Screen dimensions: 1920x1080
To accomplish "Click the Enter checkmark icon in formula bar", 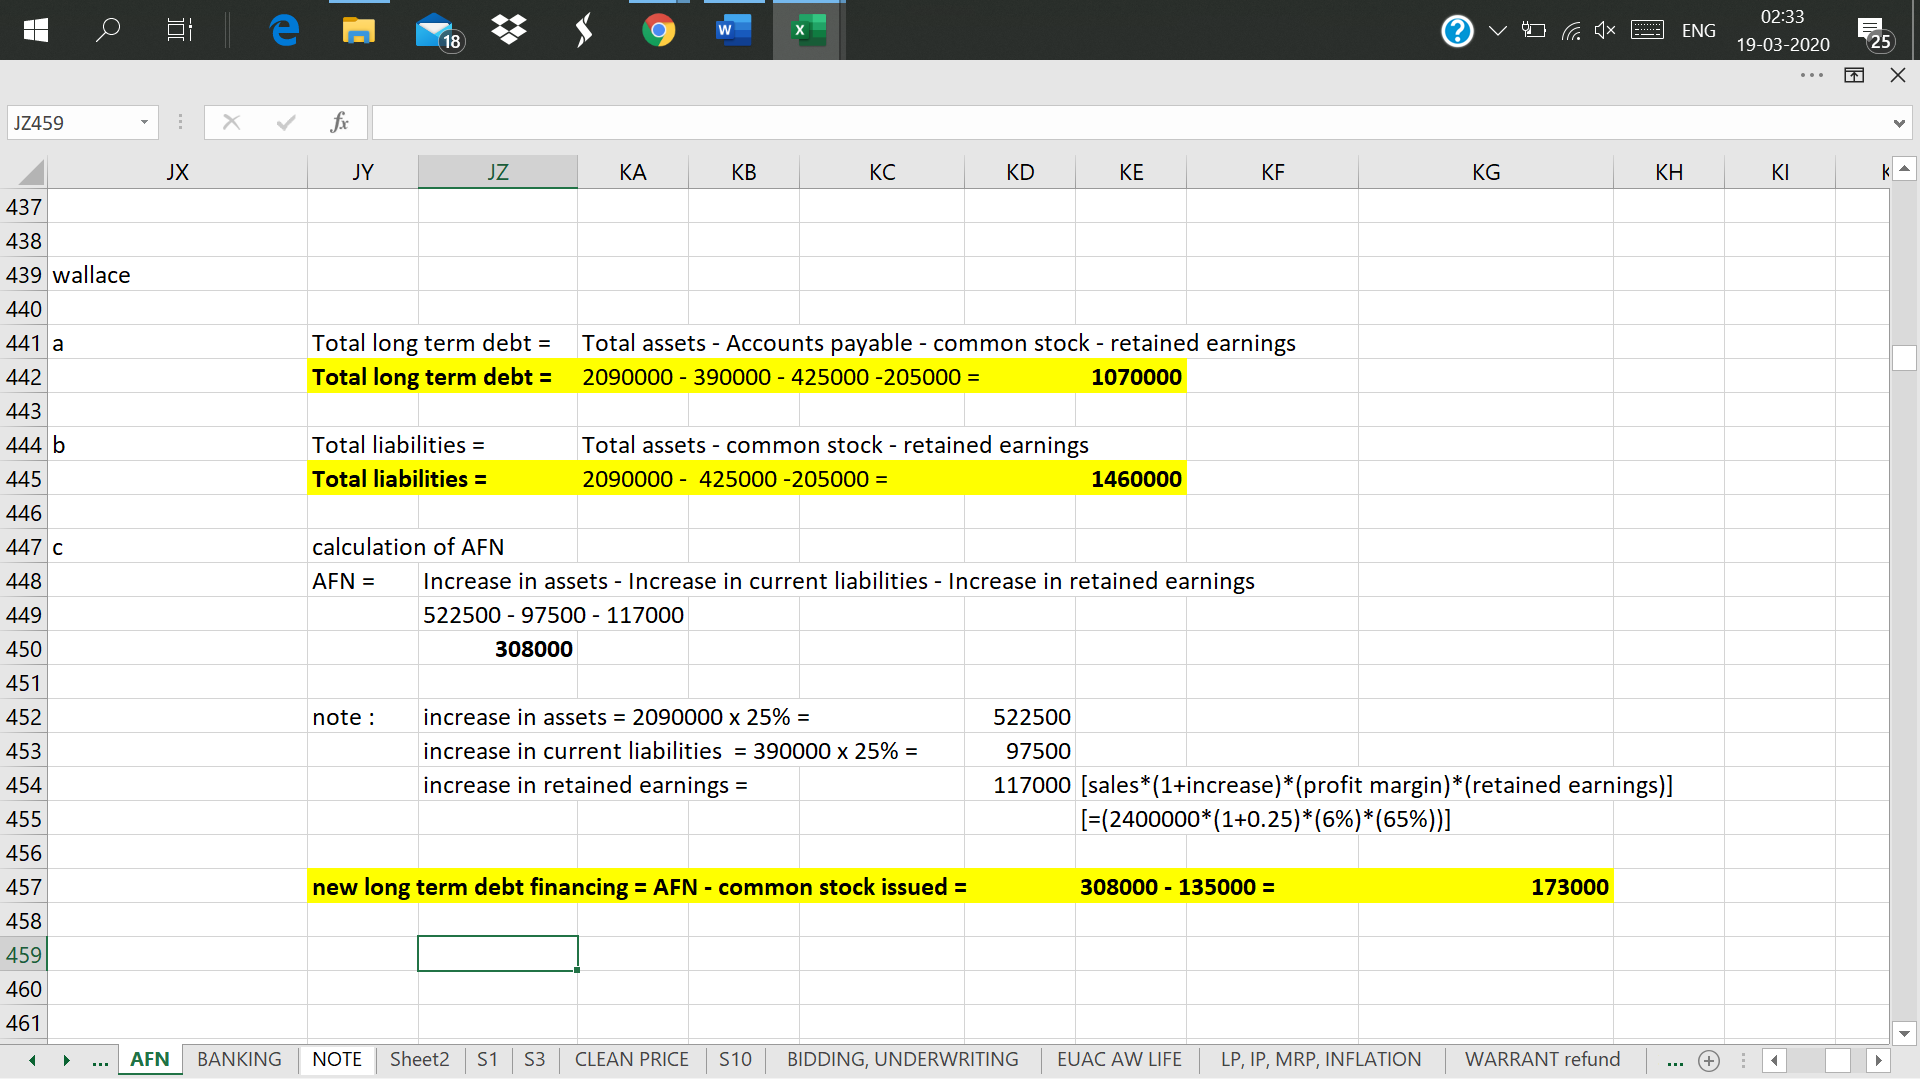I will (x=286, y=122).
